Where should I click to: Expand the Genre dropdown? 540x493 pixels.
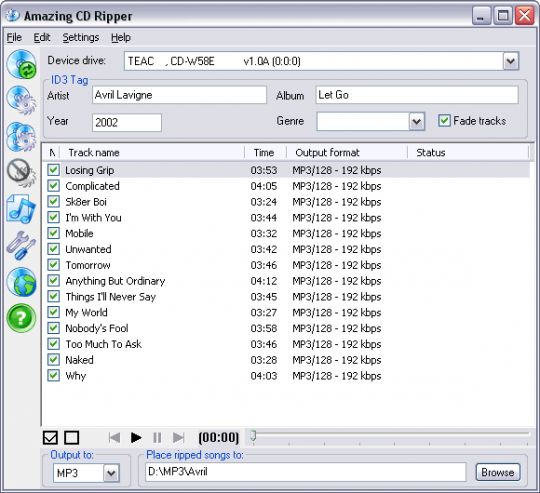pos(416,121)
